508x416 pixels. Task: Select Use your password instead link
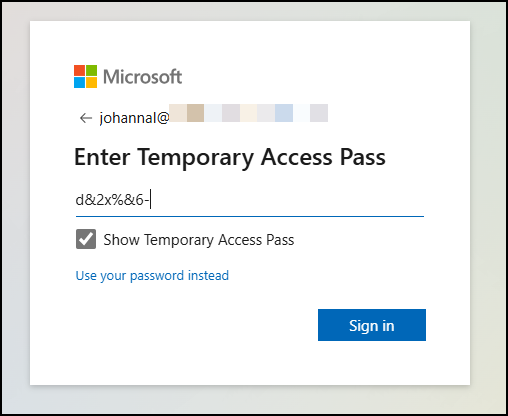[152, 276]
